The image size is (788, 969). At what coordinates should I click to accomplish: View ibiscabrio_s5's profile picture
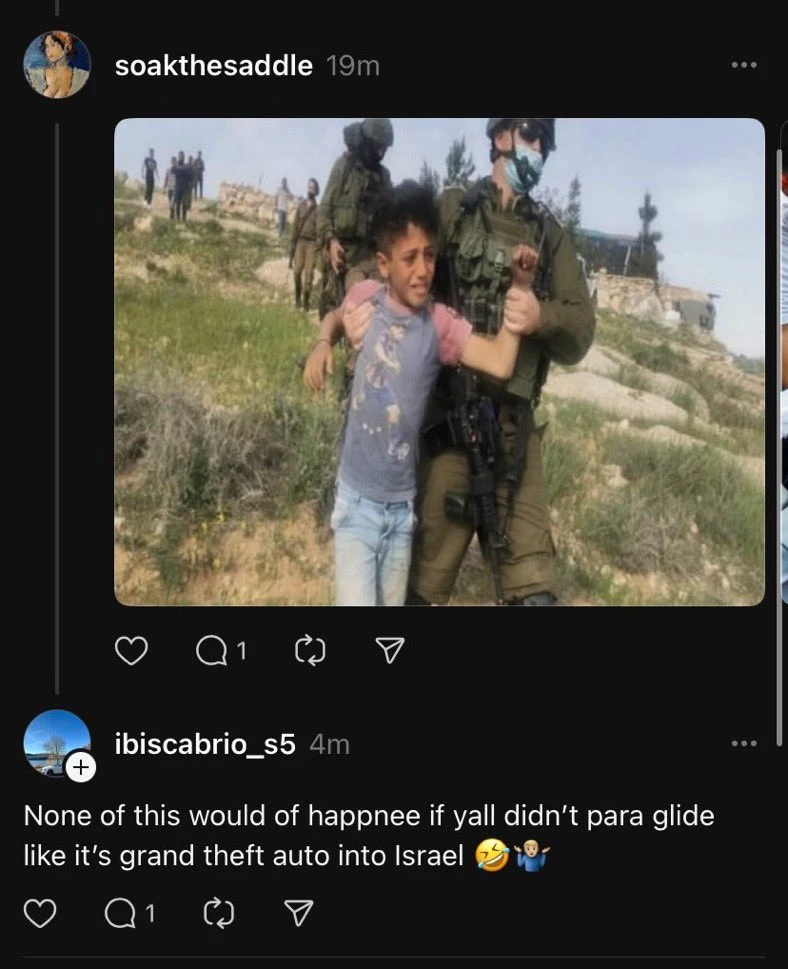(x=57, y=743)
